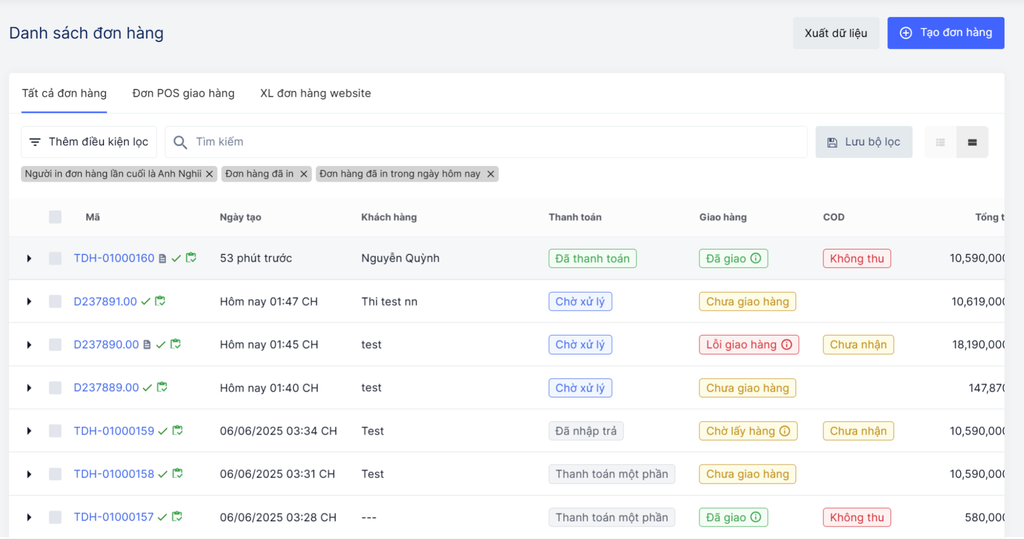Screen dimensions: 1024x539
Task: Click the printed icon beside order D237891.00
Action: coord(160,301)
